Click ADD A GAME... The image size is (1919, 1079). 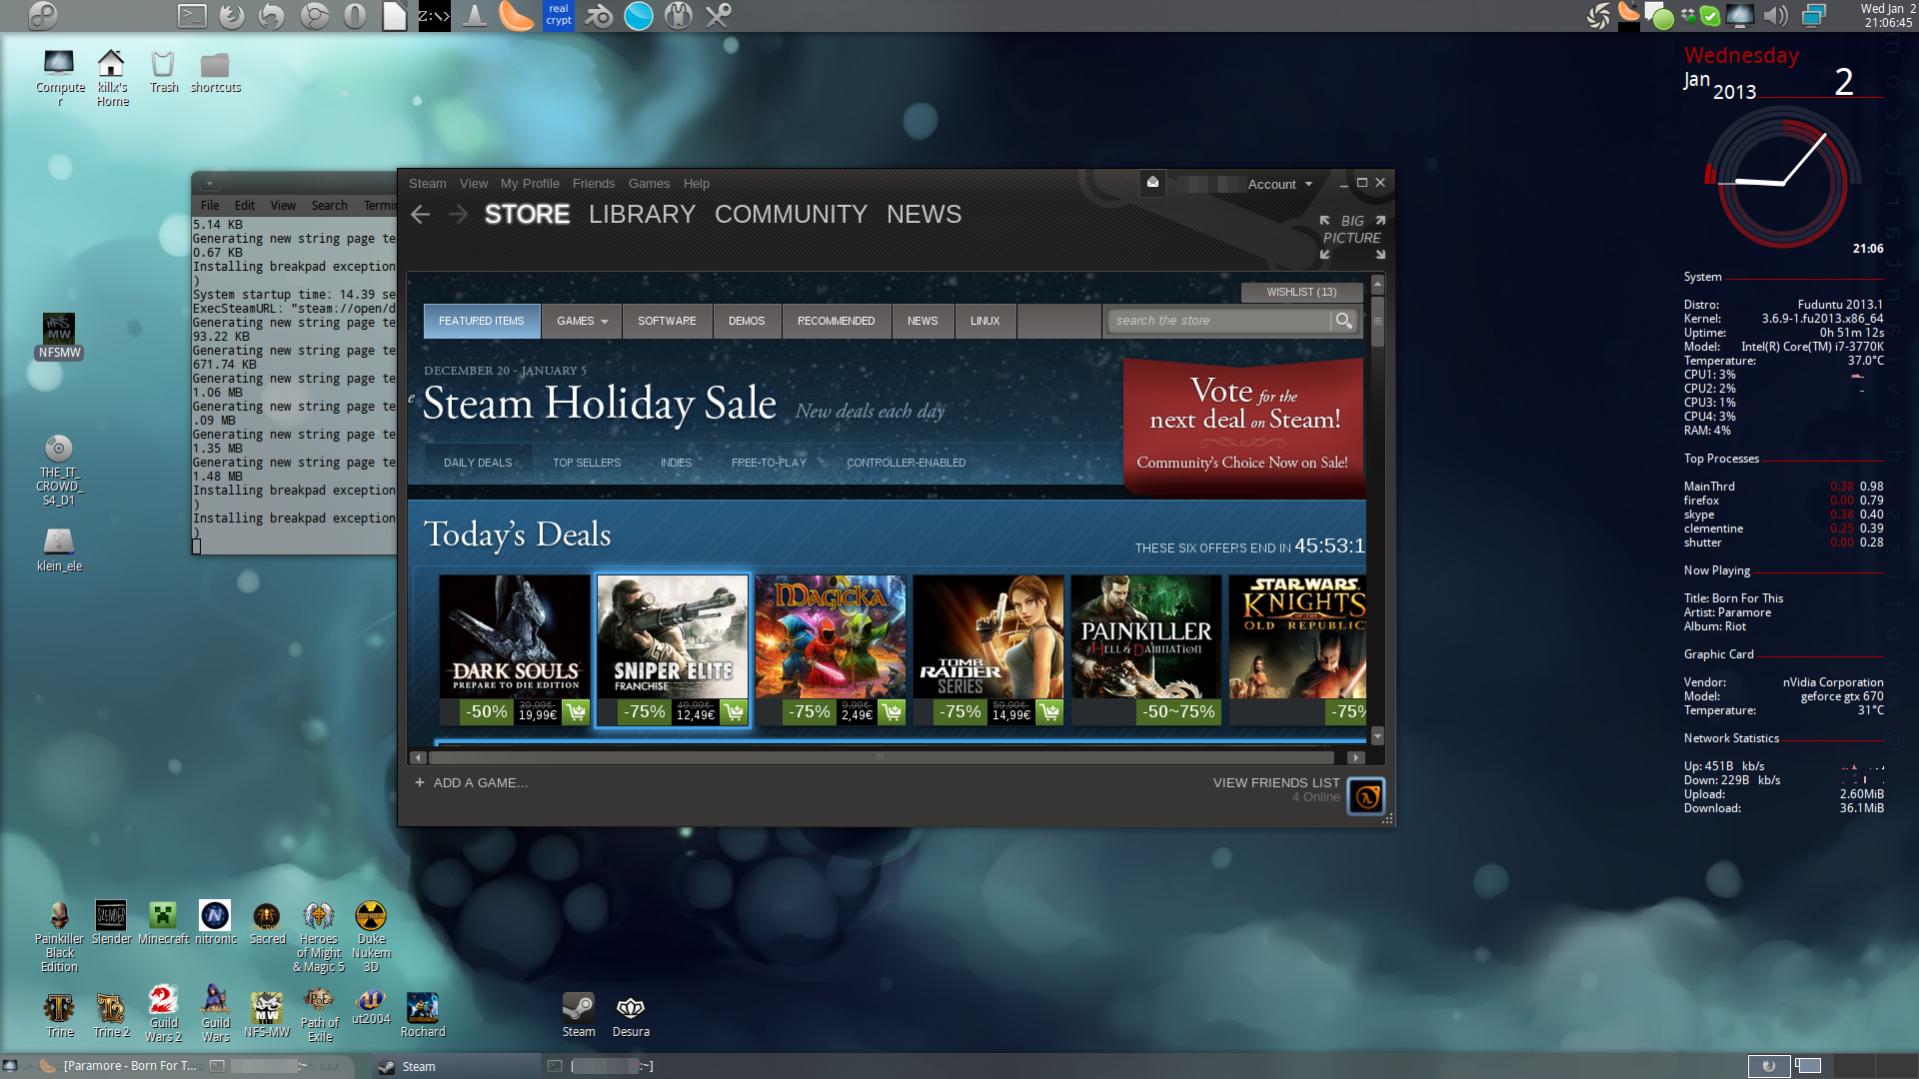[471, 783]
